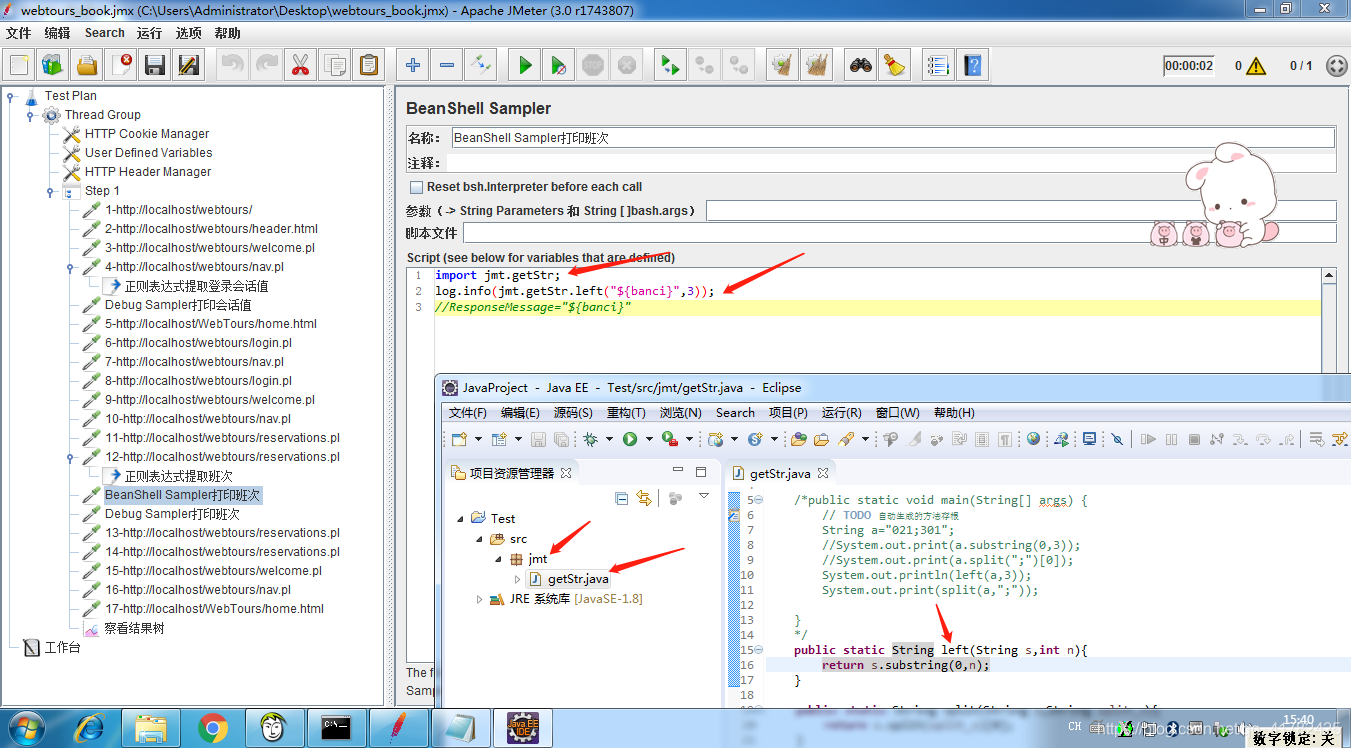Image resolution: width=1351 pixels, height=748 pixels.
Task: Open JMeter's 运行 menu
Action: pyautogui.click(x=150, y=33)
